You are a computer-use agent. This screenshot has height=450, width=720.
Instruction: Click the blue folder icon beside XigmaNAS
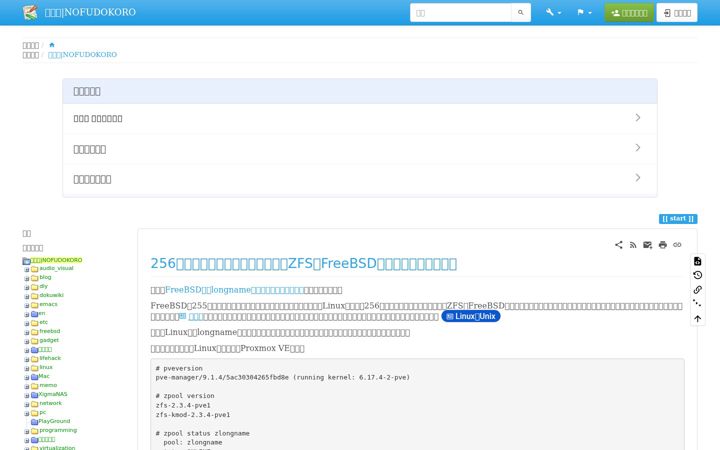click(x=34, y=395)
